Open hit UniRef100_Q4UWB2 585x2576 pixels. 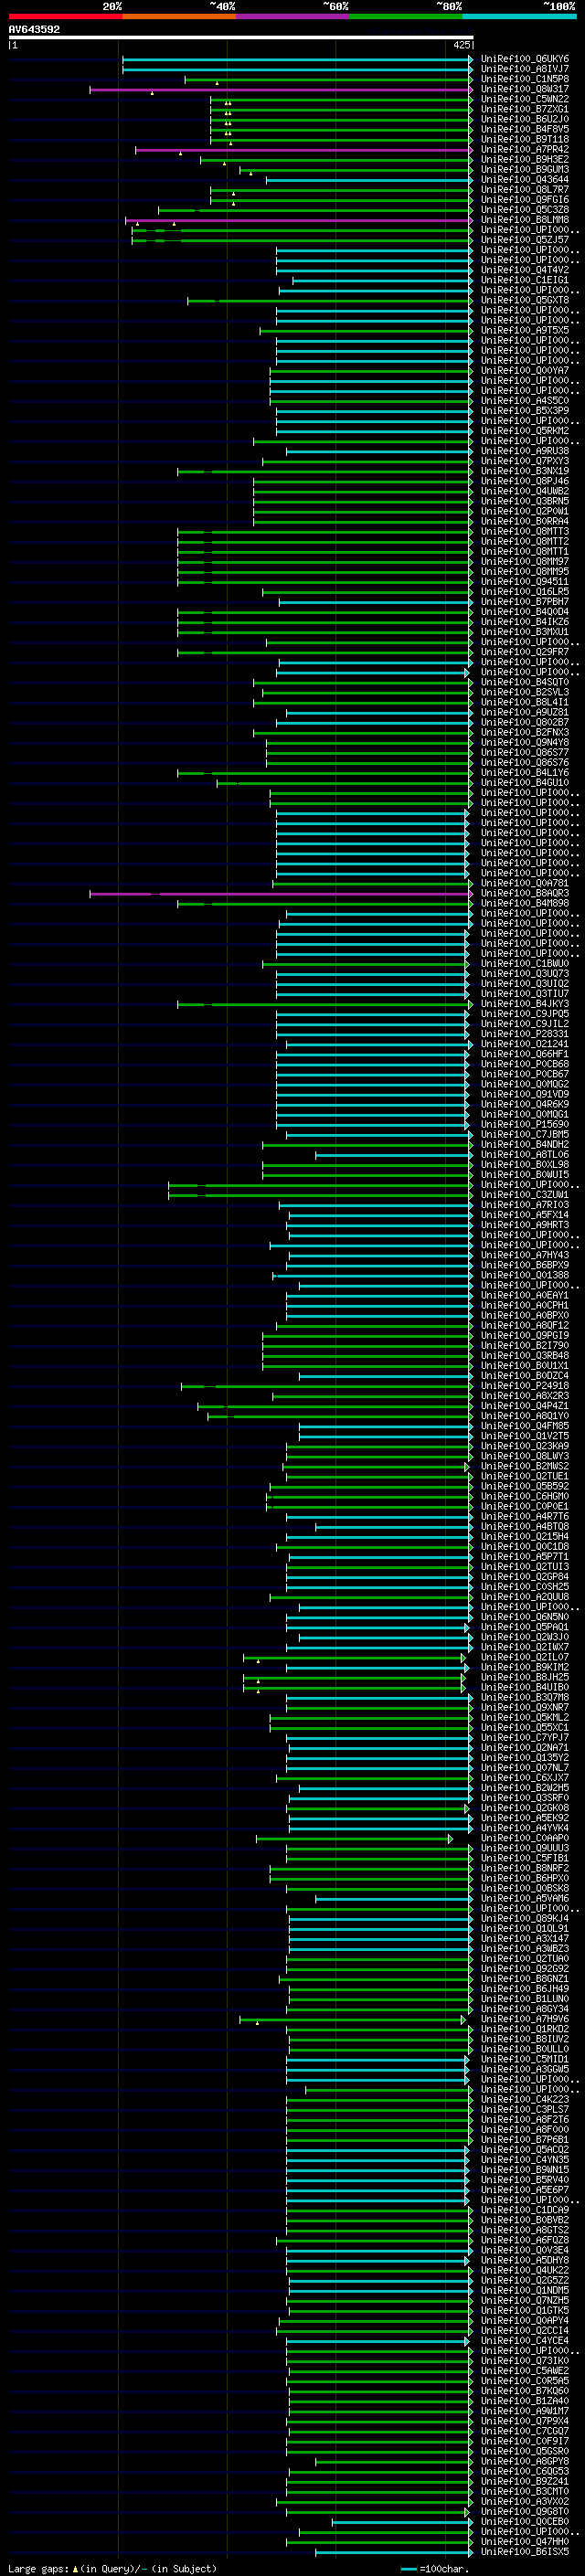pos(525,491)
